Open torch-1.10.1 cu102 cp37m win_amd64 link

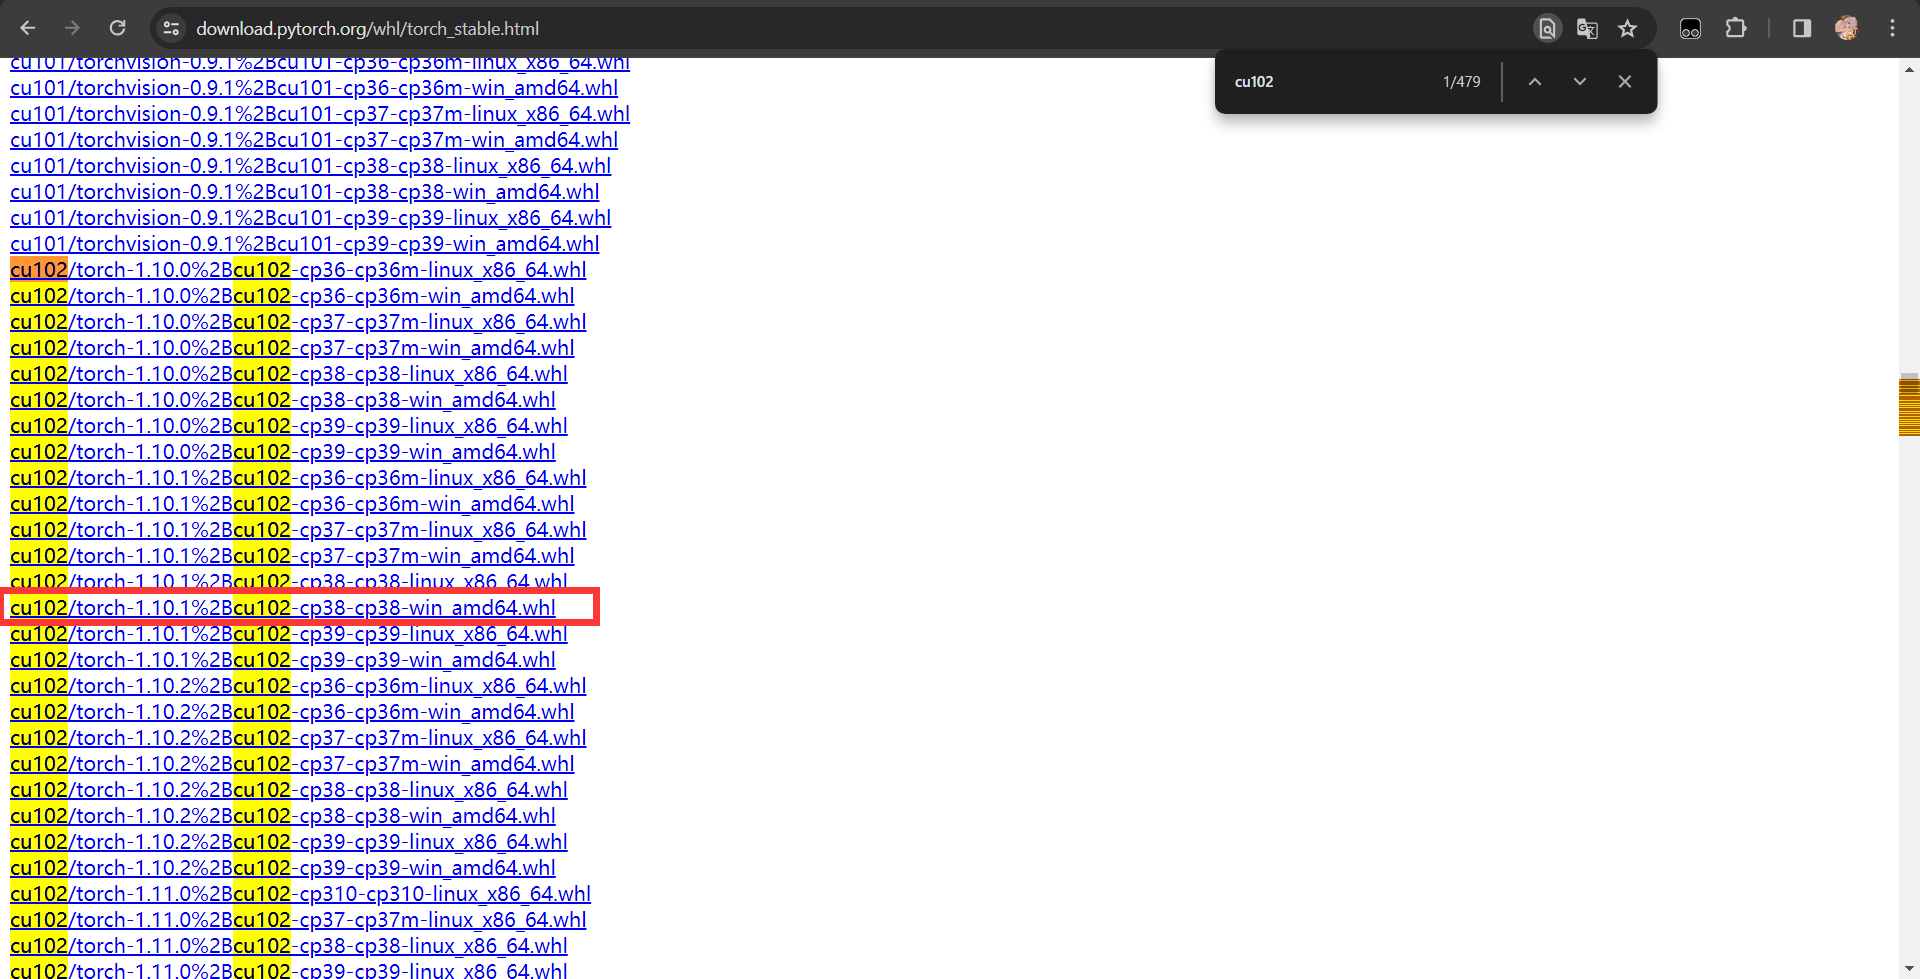(292, 556)
